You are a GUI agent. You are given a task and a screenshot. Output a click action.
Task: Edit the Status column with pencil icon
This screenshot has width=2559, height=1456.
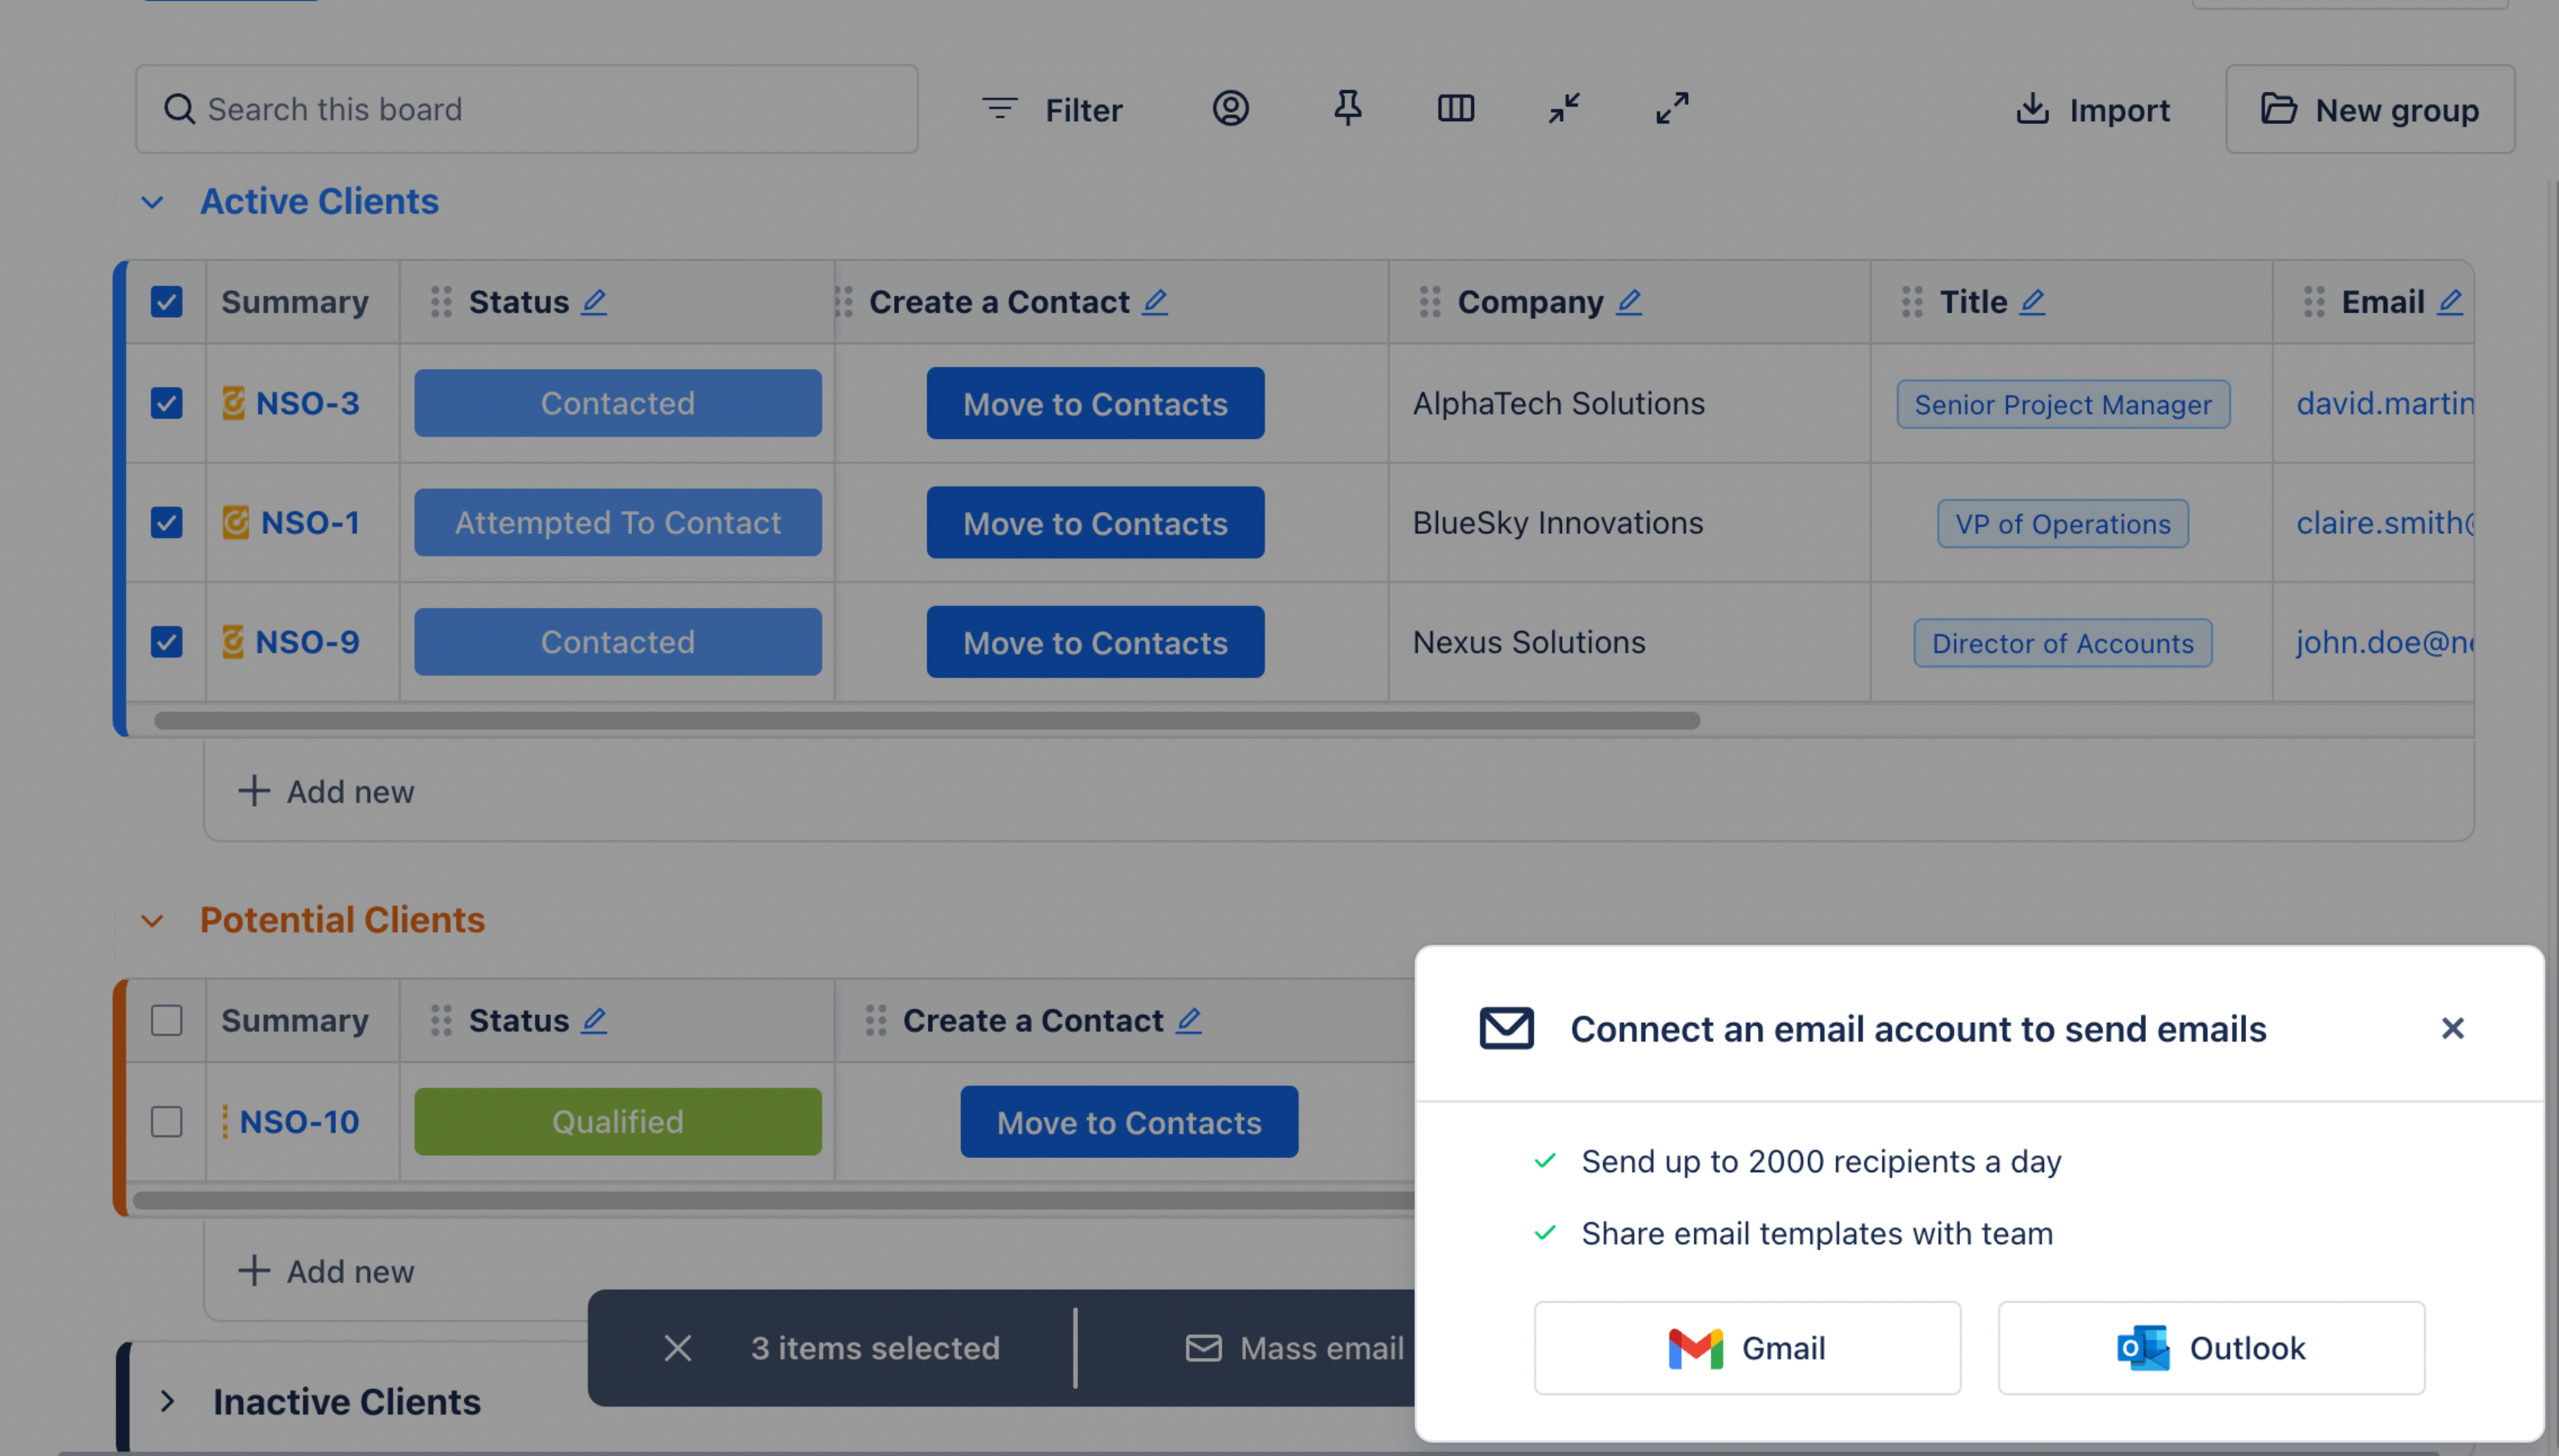pos(594,301)
